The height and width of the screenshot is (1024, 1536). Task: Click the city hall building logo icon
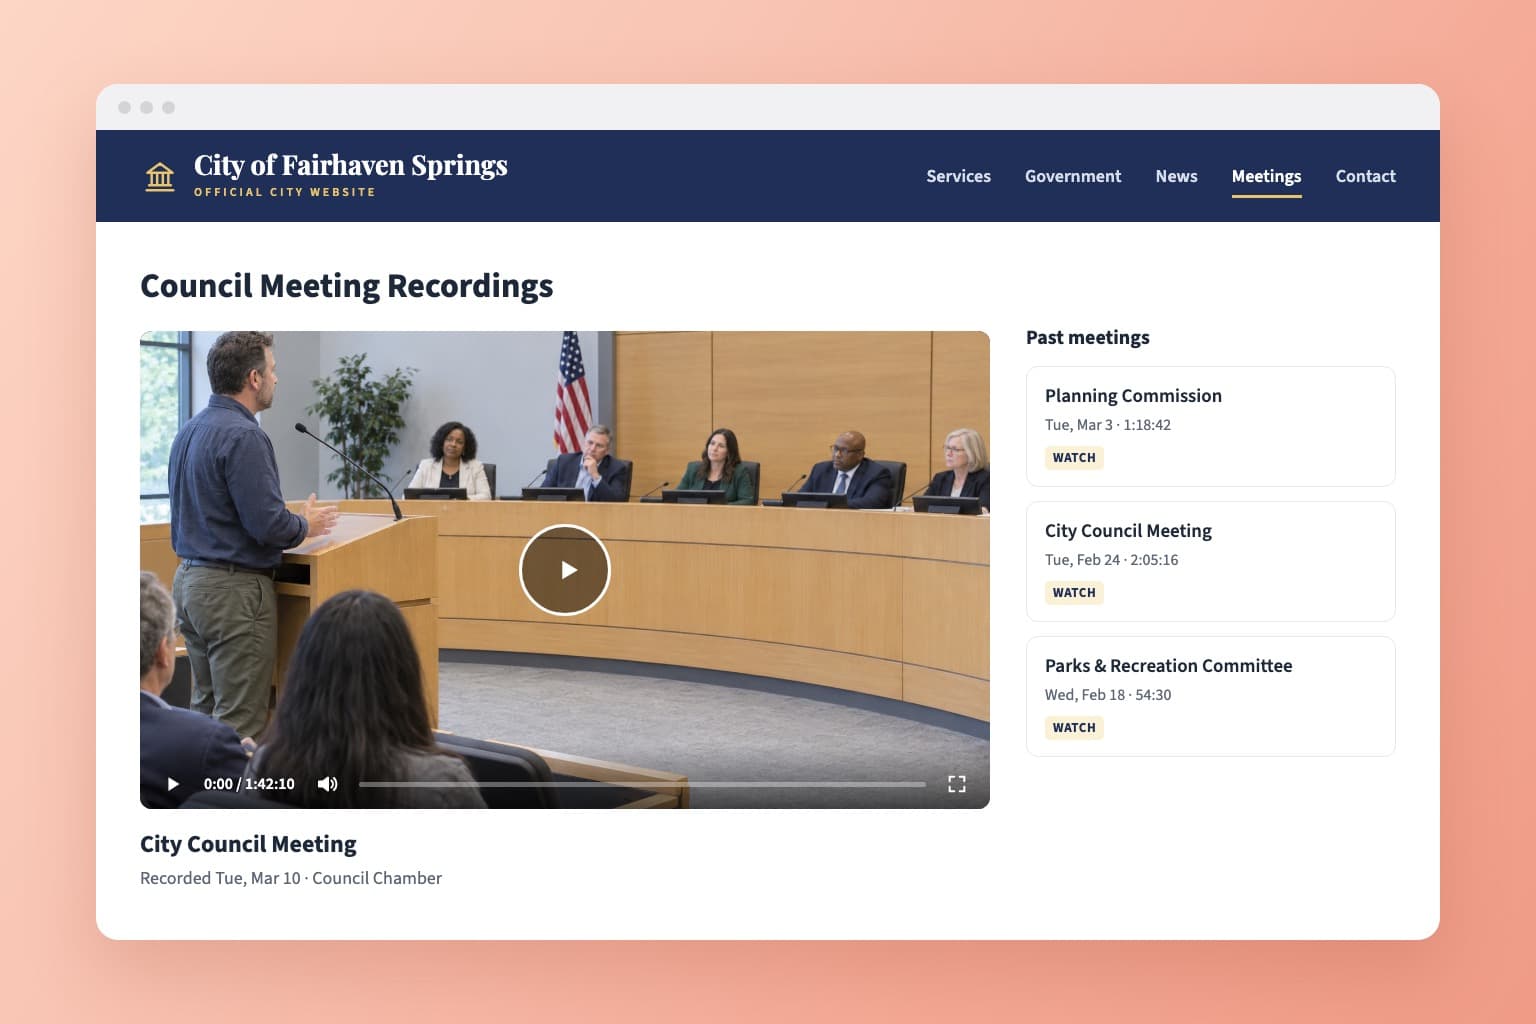click(160, 176)
